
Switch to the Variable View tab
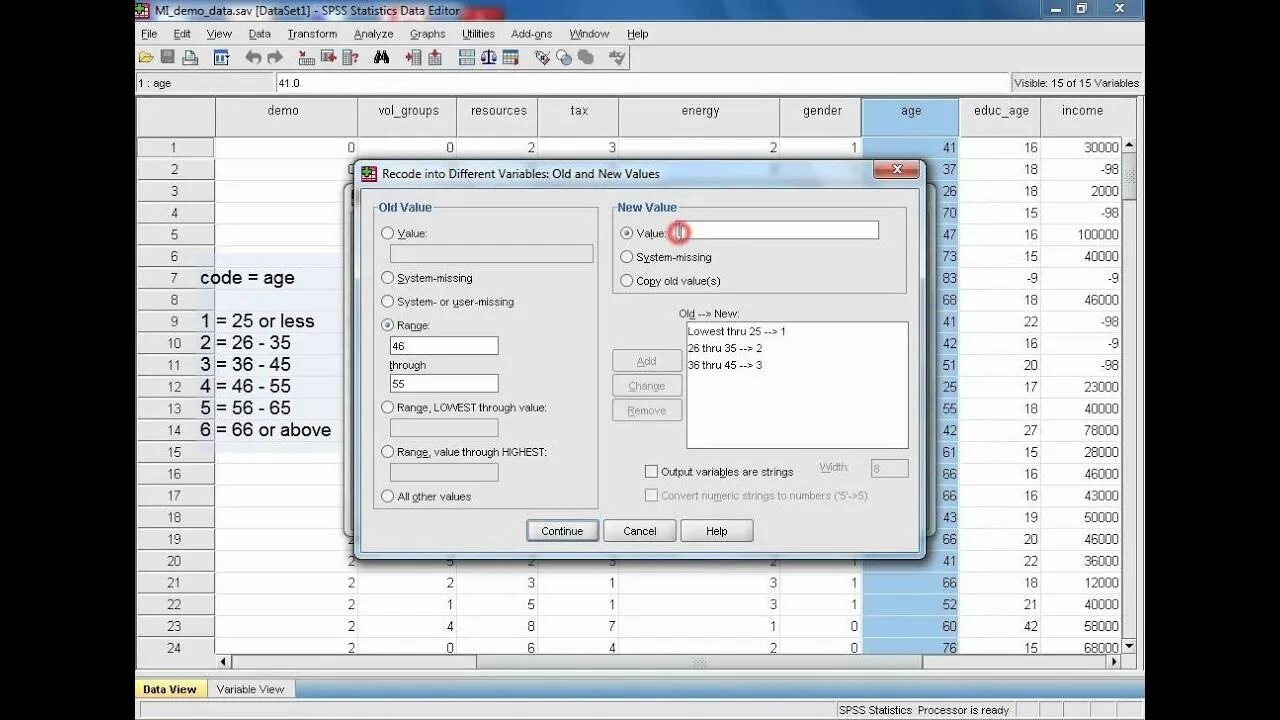click(250, 689)
